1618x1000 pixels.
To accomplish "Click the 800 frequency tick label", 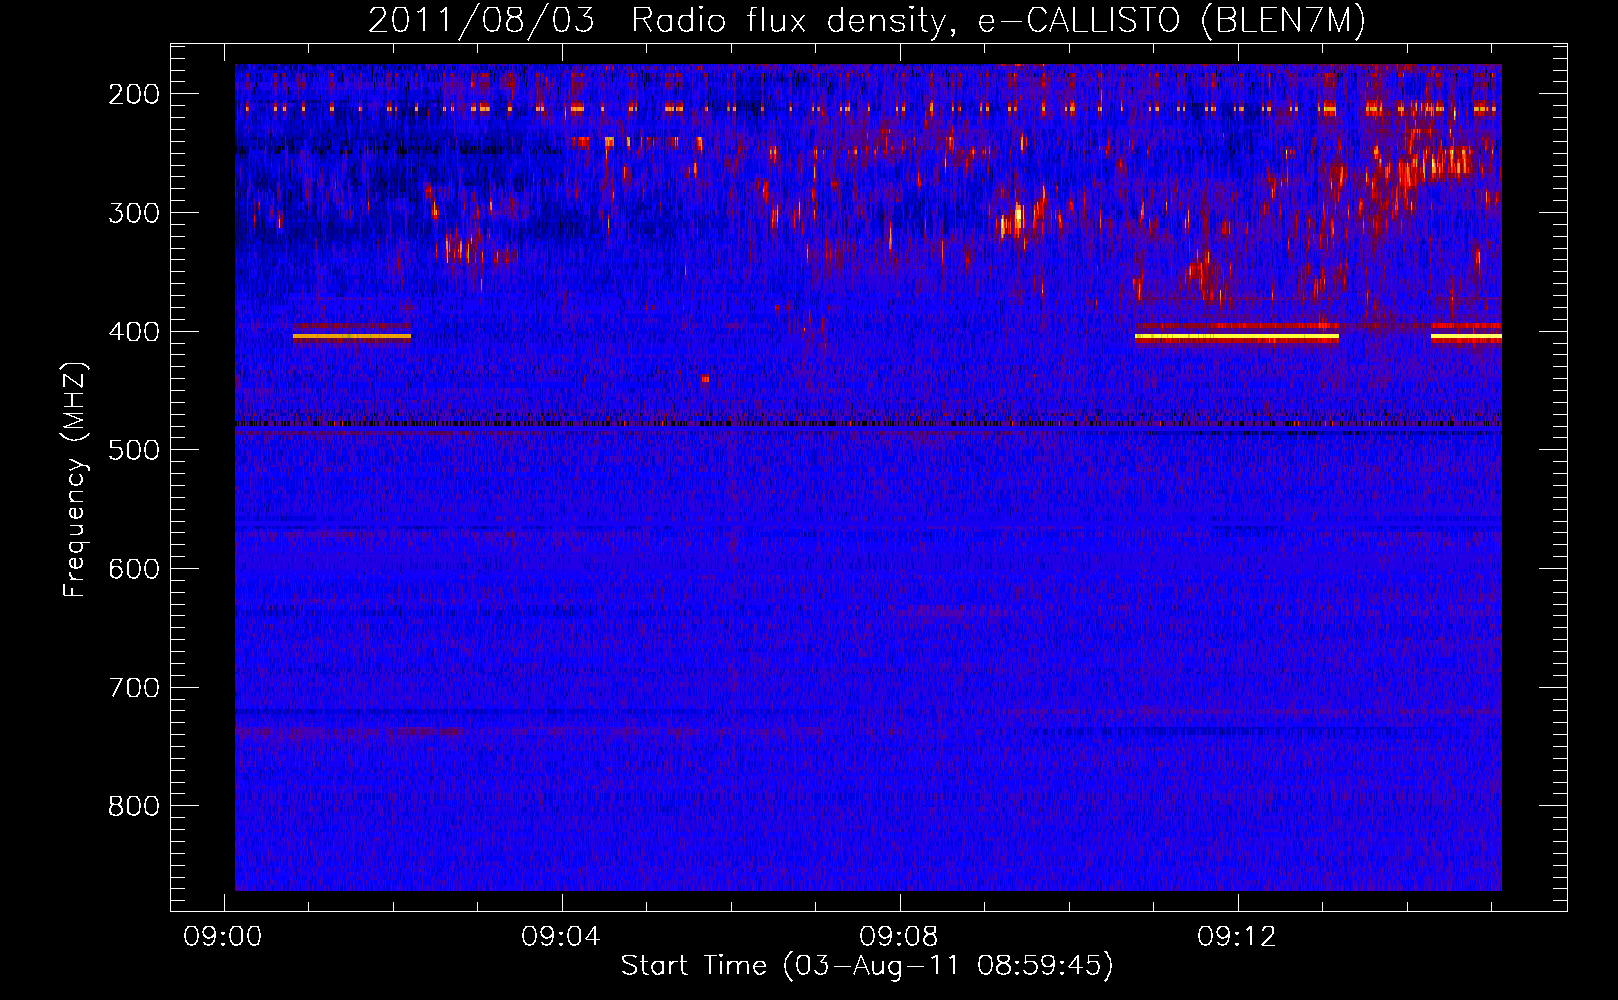I will pyautogui.click(x=134, y=806).
